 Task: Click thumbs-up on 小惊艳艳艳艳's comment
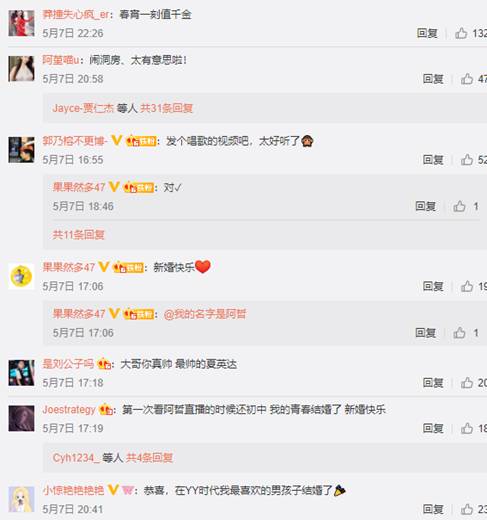point(467,509)
